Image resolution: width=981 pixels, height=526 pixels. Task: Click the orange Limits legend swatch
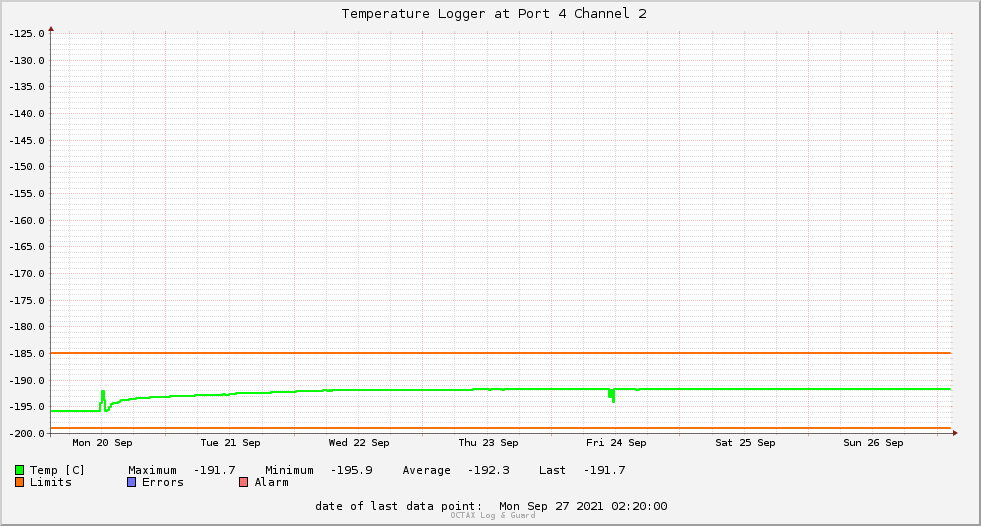click(19, 482)
